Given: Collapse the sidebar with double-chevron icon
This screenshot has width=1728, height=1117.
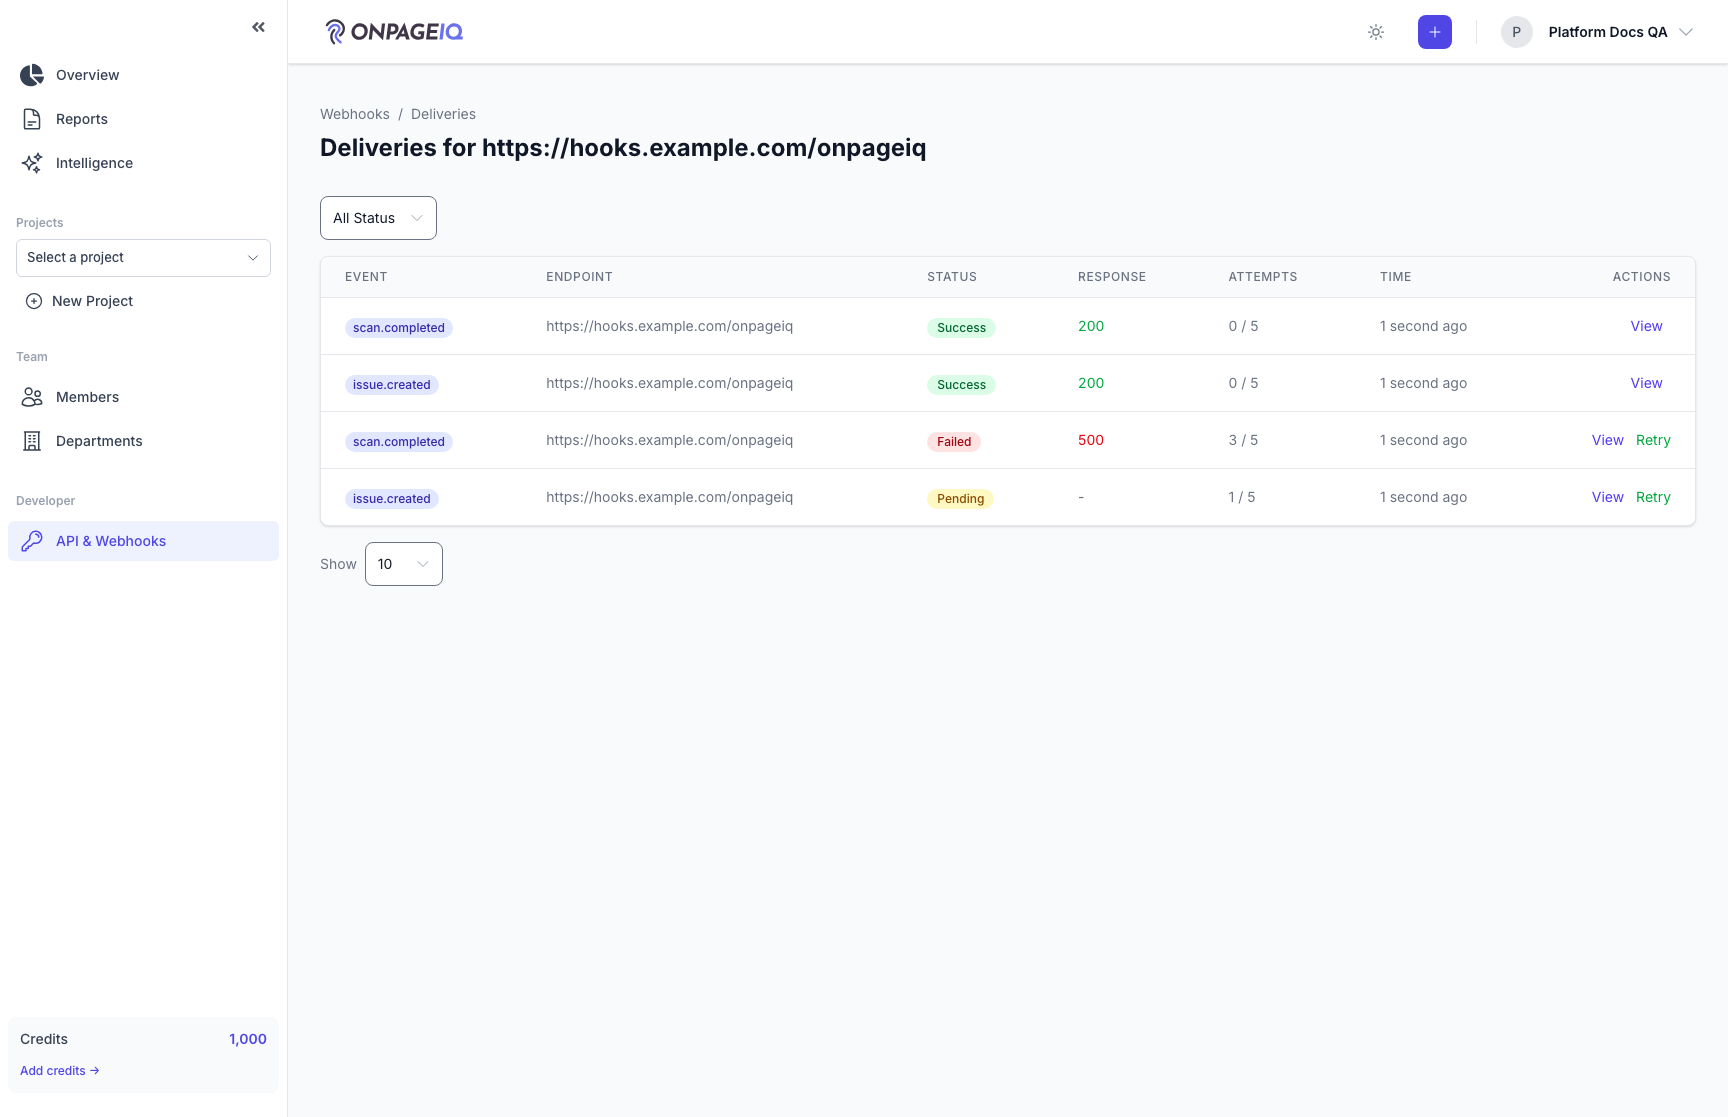Looking at the screenshot, I should (x=259, y=27).
